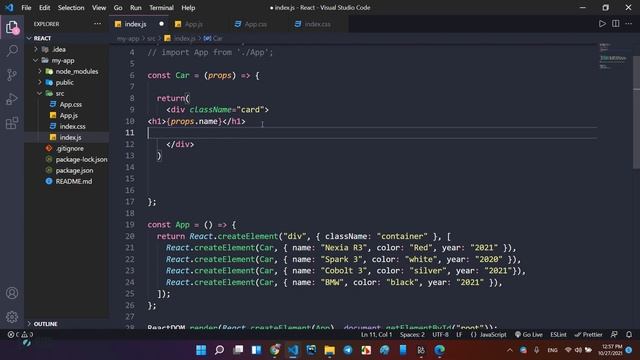The width and height of the screenshot is (640, 360).
Task: Click the feedback icon in status bar
Action: point(614,335)
